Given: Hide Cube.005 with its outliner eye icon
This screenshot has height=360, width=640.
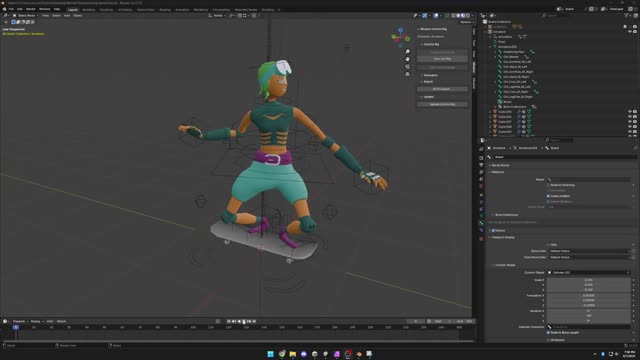Looking at the screenshot, I should coord(629,112).
